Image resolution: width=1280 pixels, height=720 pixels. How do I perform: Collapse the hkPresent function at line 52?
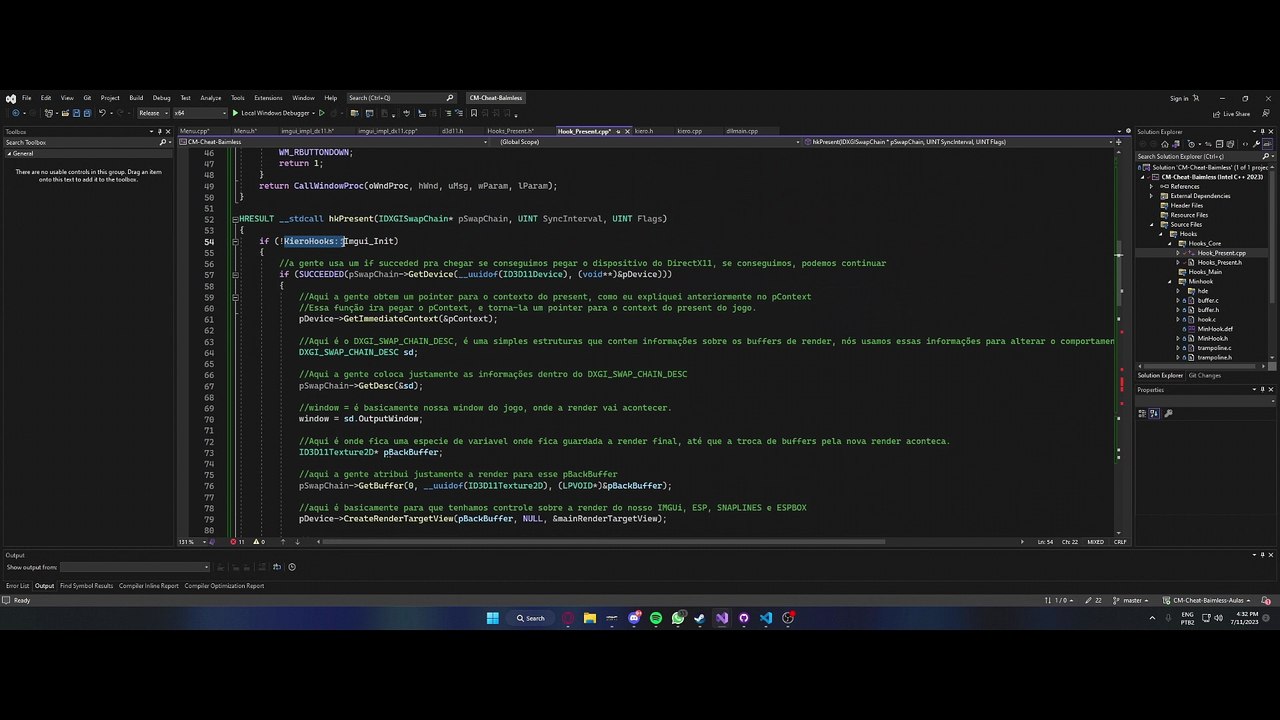(235, 219)
